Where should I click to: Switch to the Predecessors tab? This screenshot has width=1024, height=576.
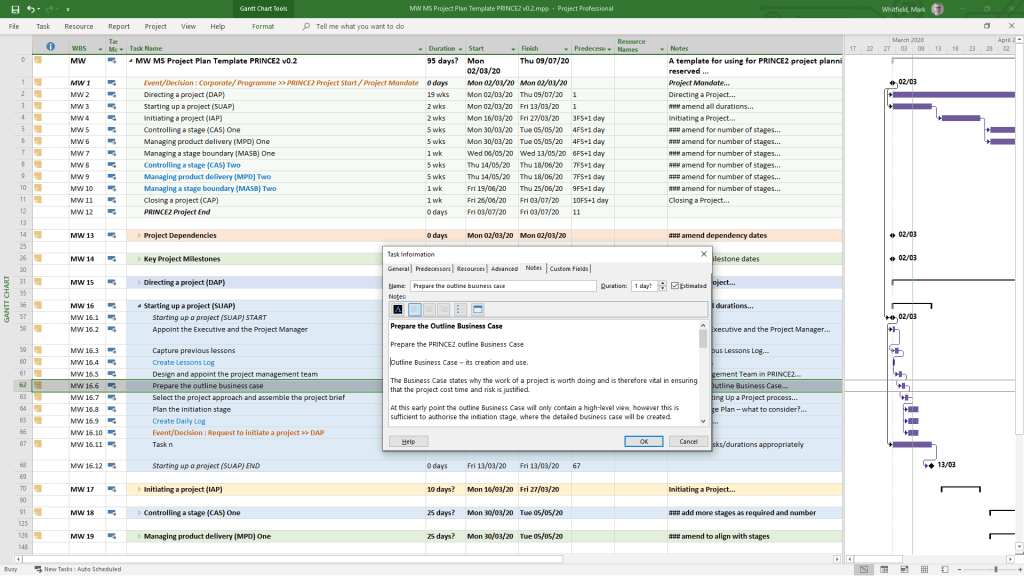pyautogui.click(x=432, y=268)
